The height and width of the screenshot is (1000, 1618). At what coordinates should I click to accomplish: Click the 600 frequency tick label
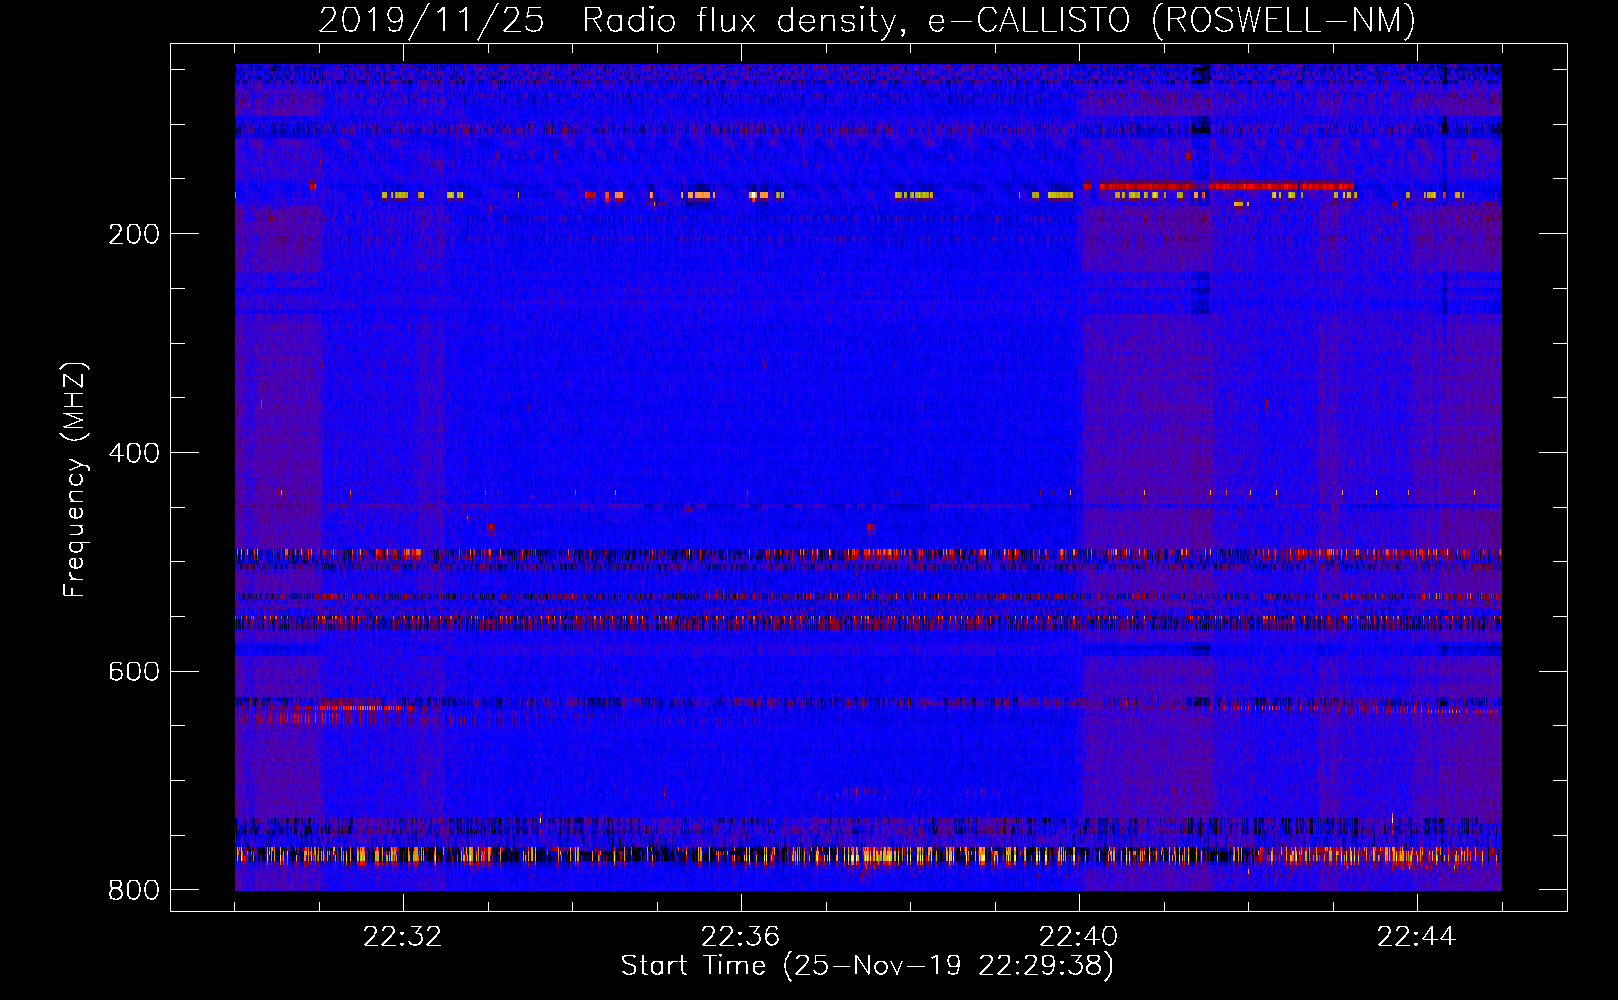(x=134, y=671)
